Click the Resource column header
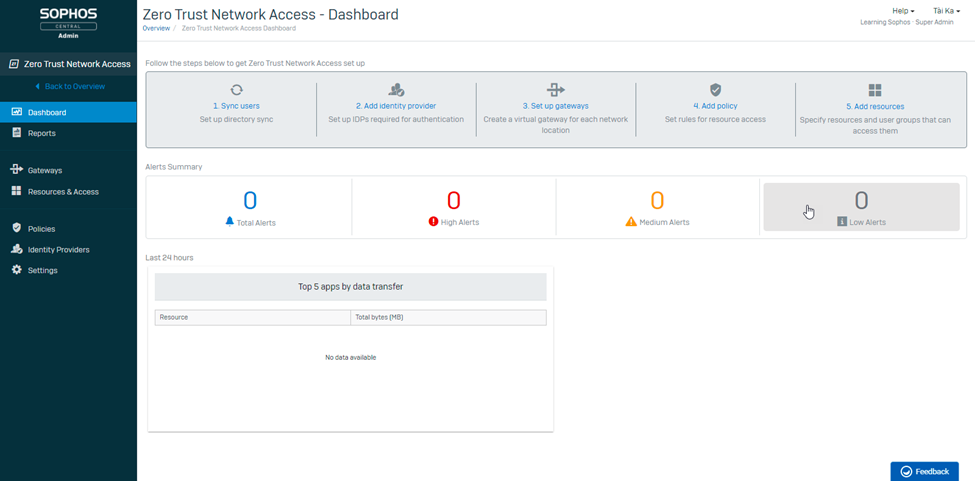975x481 pixels. tap(253, 317)
